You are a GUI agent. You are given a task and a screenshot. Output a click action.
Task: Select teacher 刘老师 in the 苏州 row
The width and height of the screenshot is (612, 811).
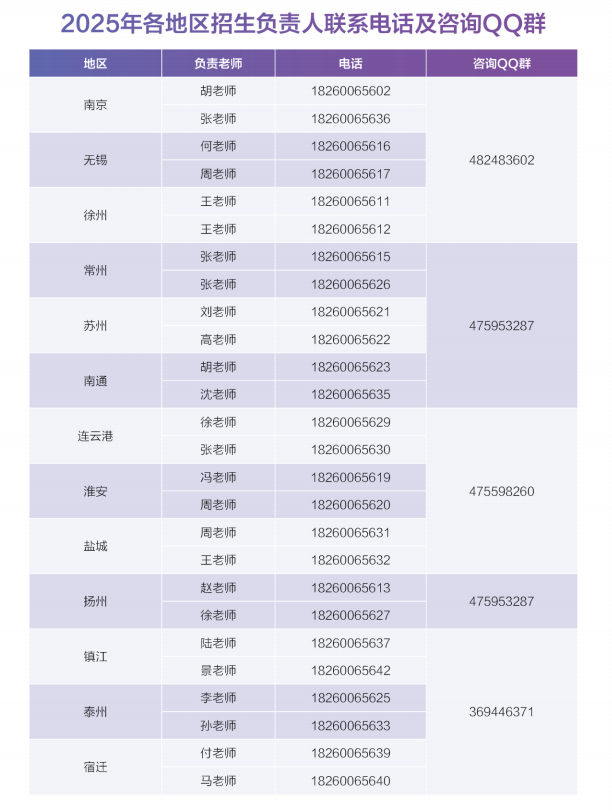pyautogui.click(x=218, y=312)
